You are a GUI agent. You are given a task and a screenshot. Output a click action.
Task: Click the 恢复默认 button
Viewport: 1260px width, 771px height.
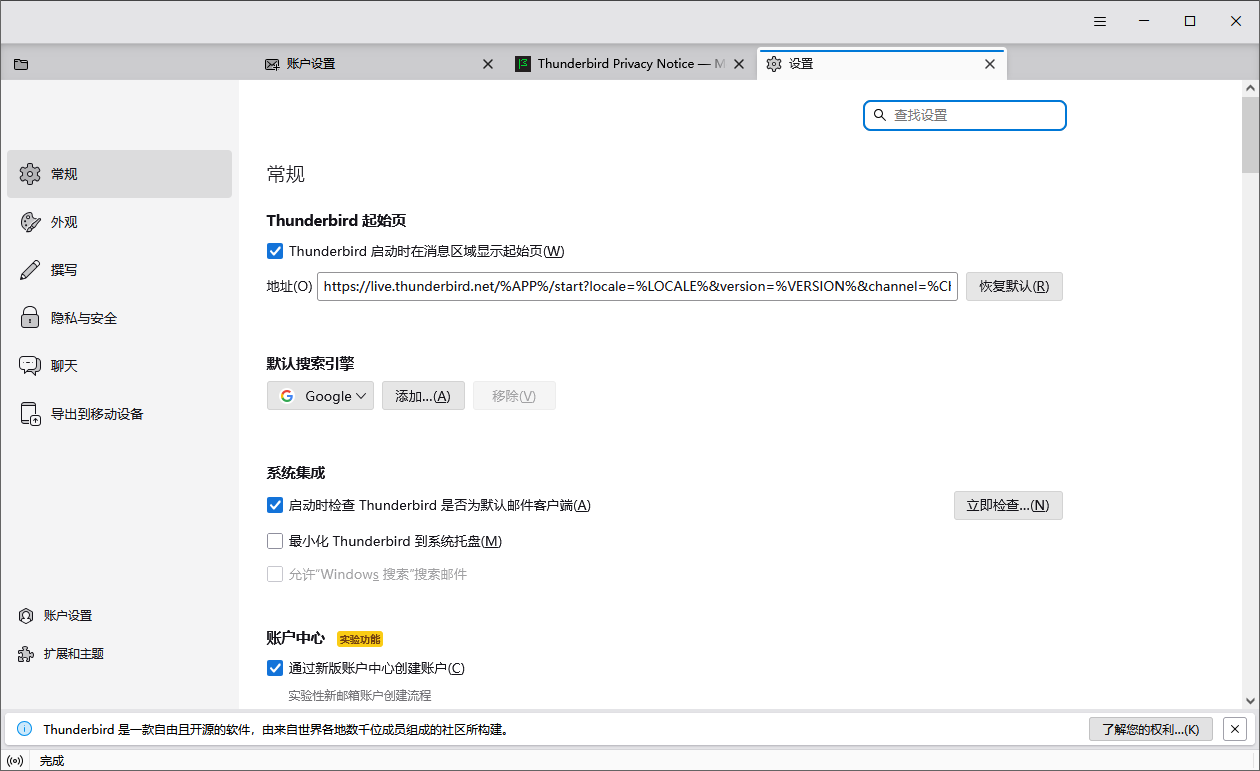[x=1013, y=286]
